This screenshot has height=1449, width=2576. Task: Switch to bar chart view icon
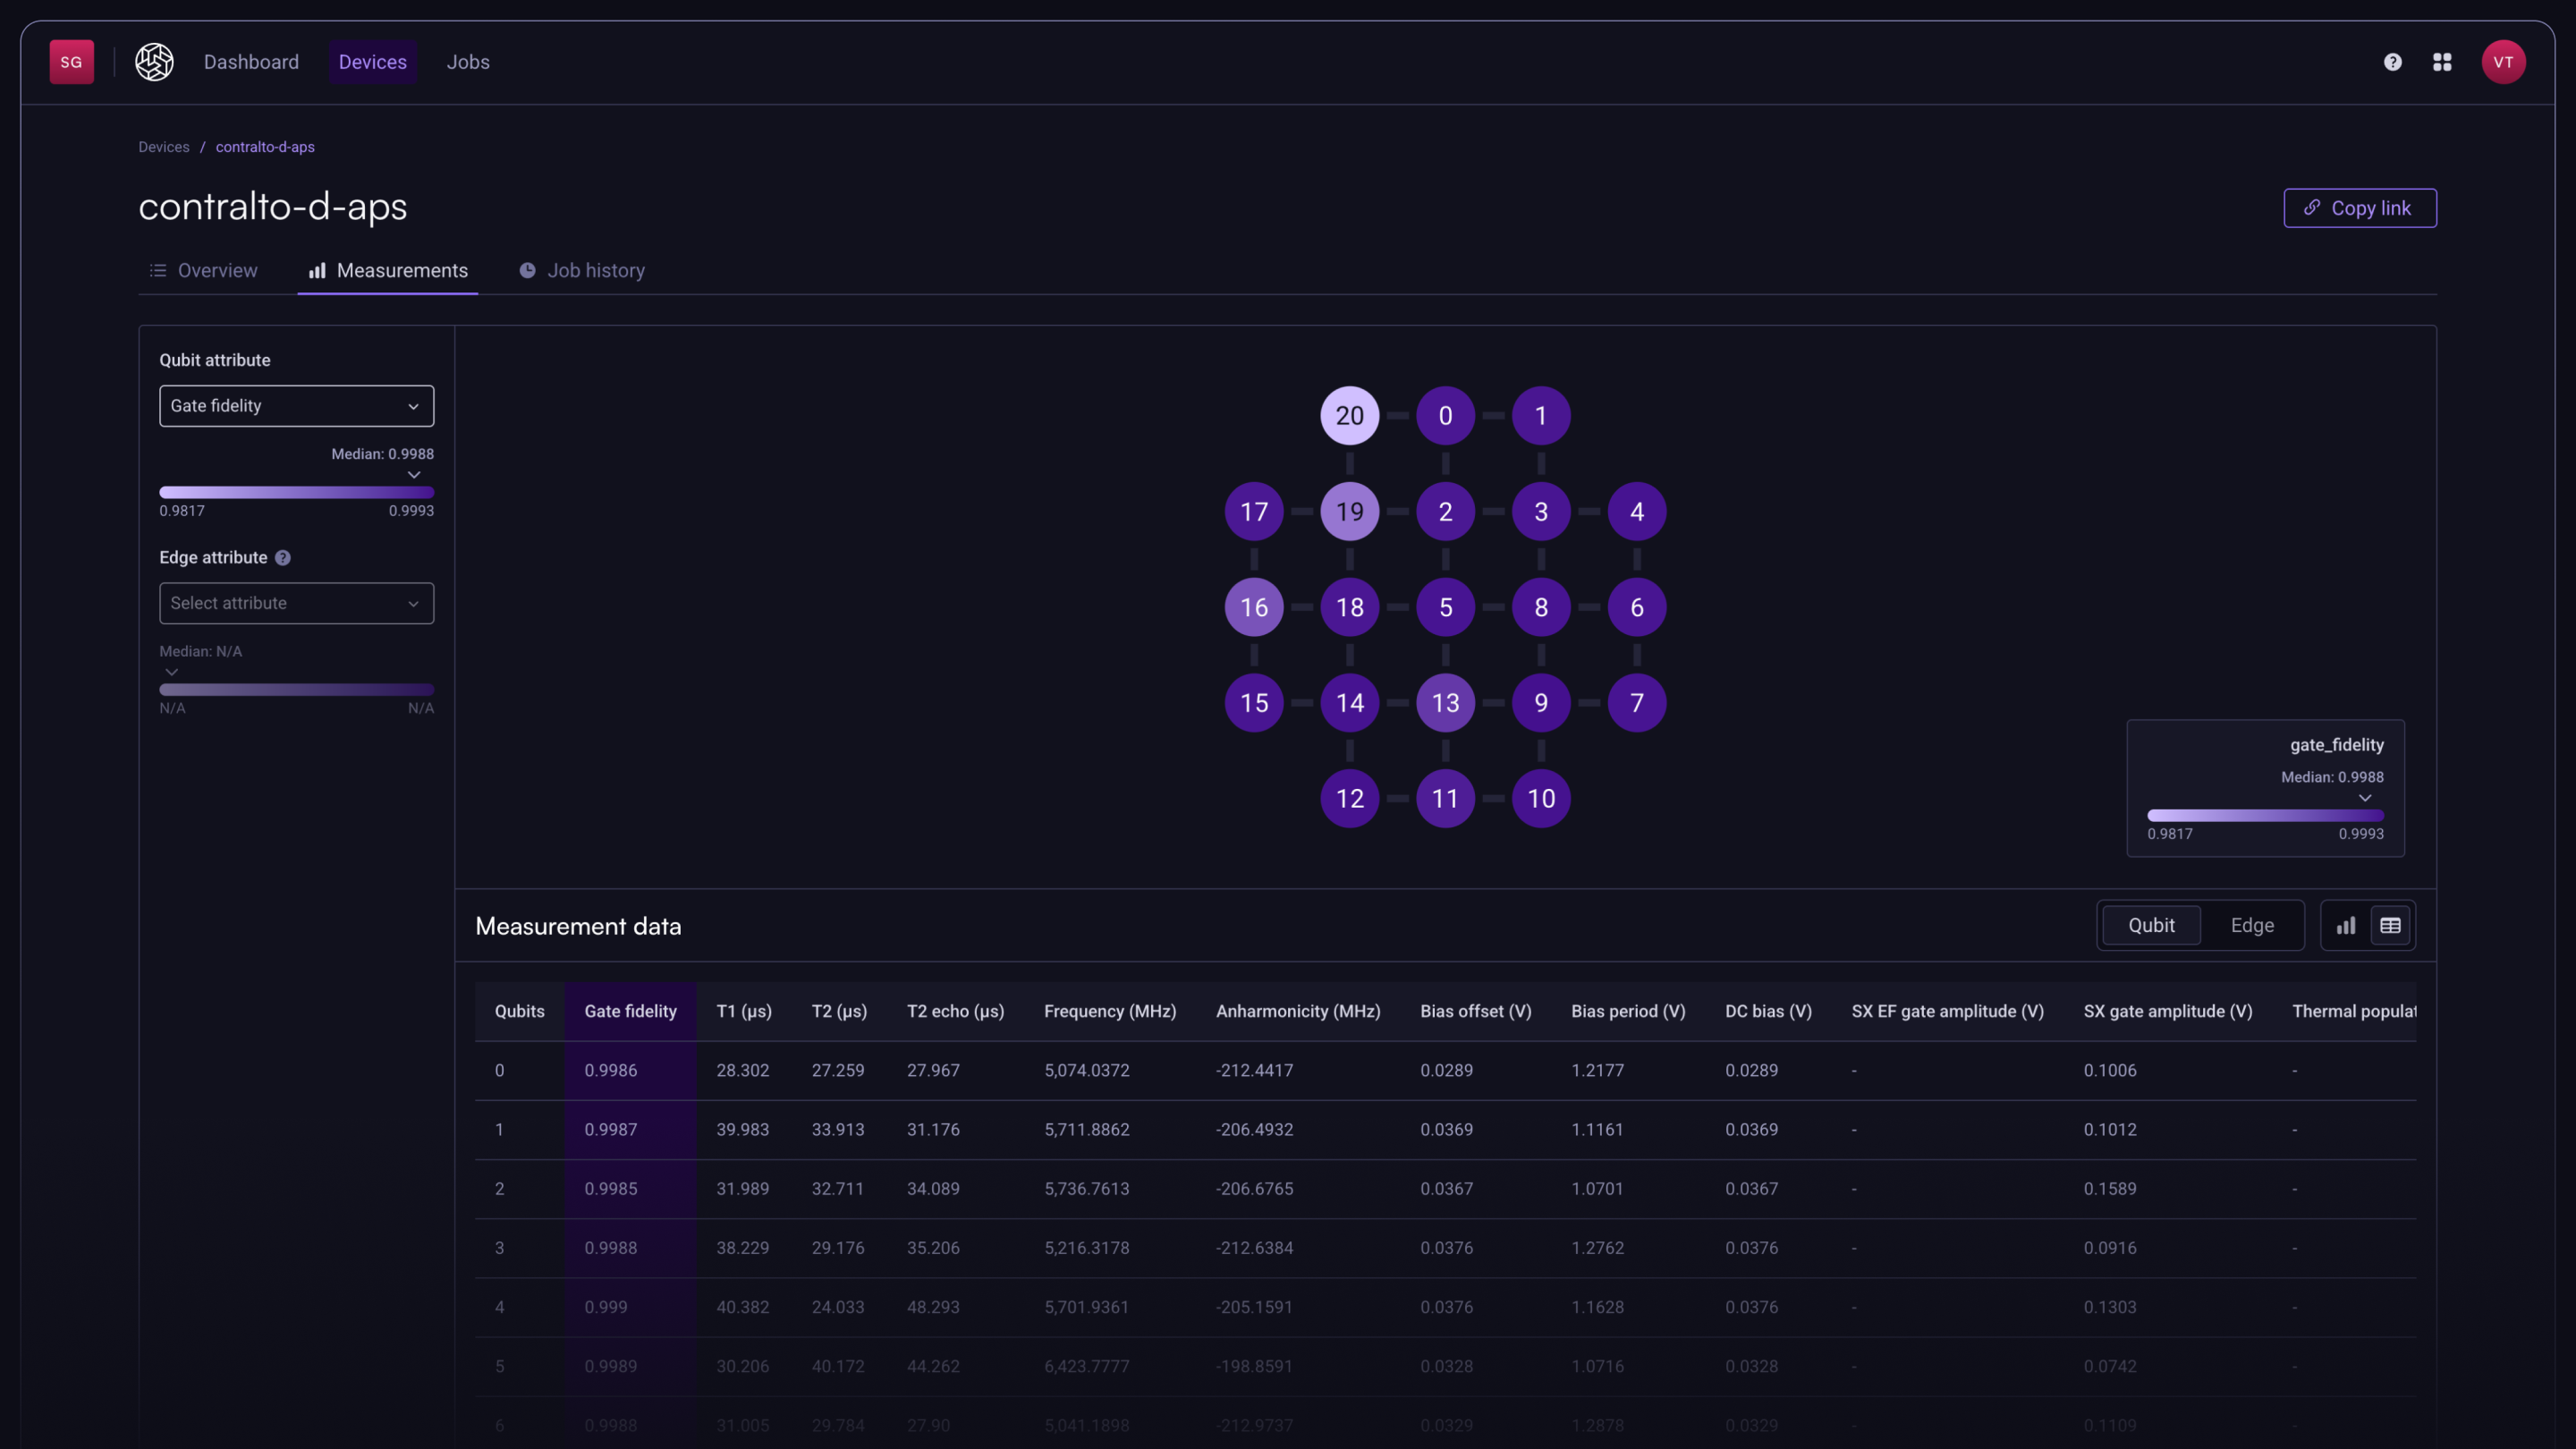(2346, 925)
